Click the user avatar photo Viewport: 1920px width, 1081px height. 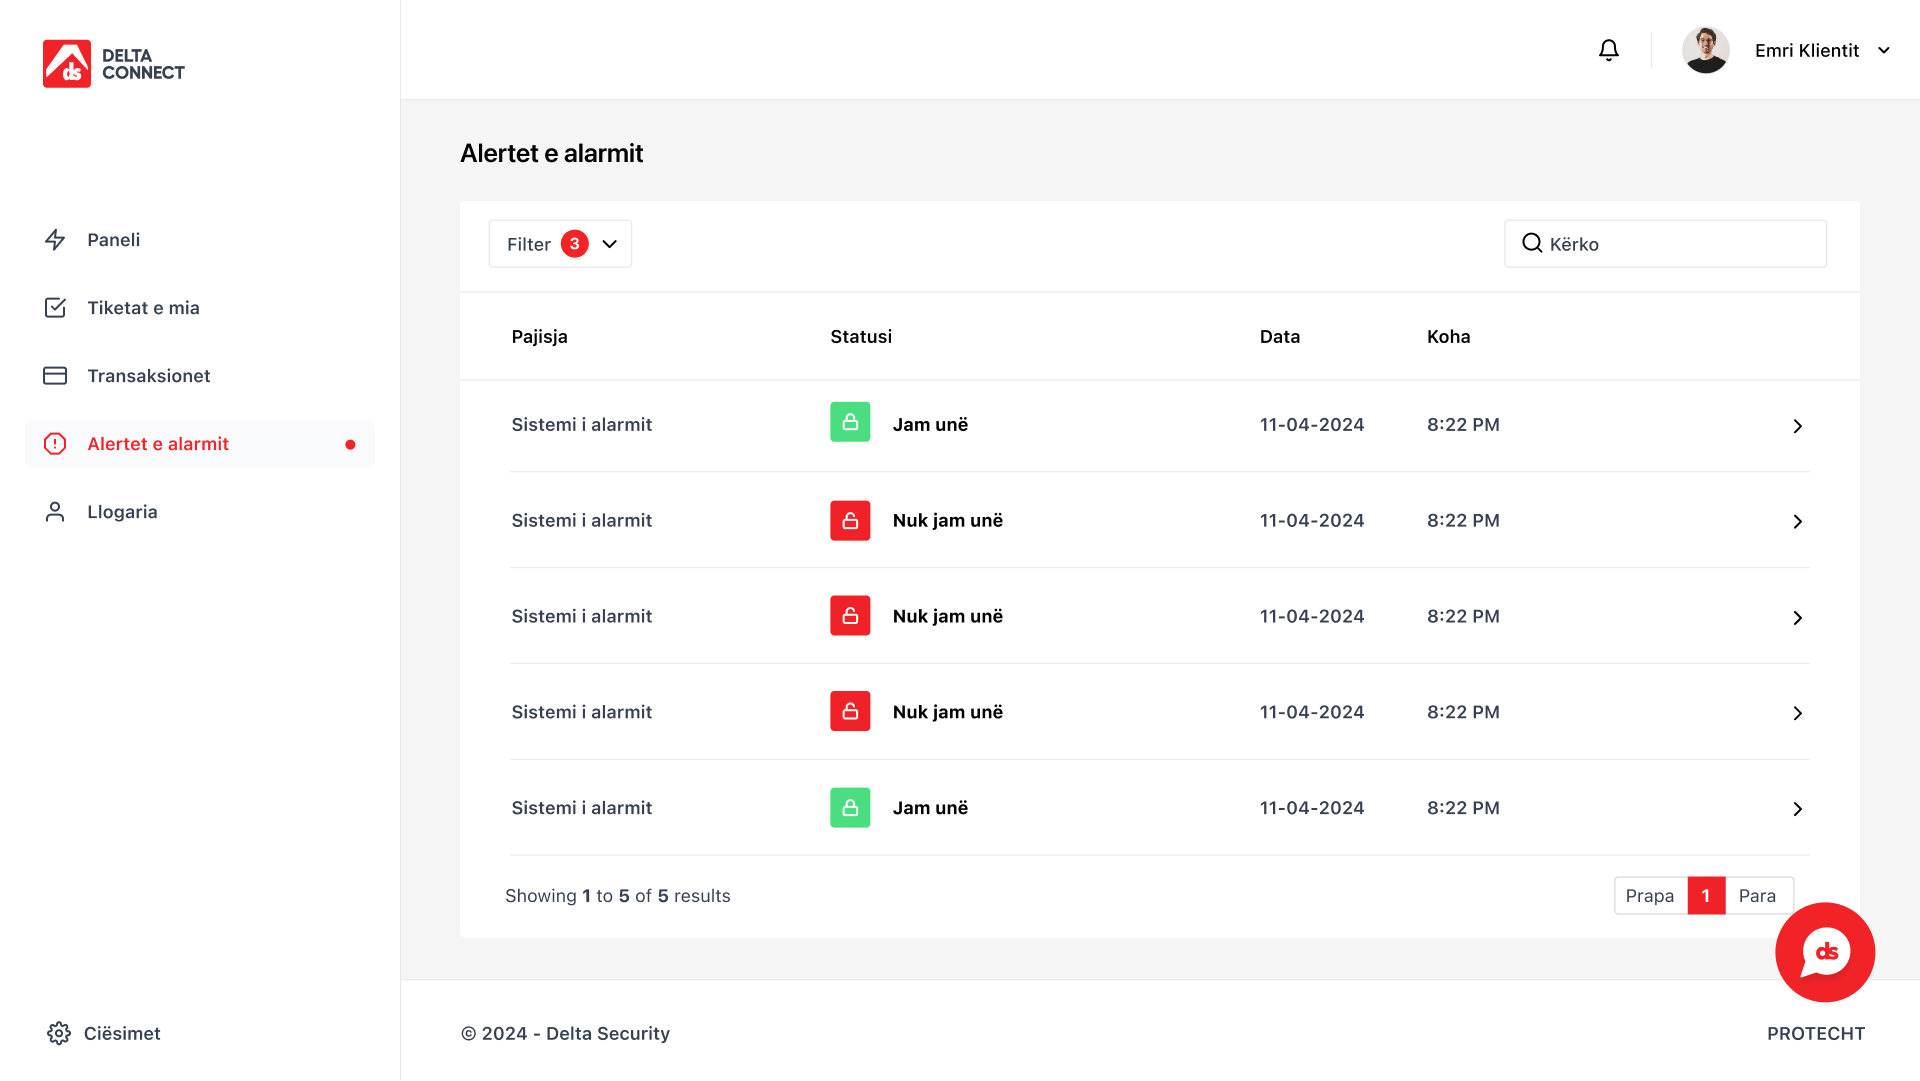pyautogui.click(x=1705, y=50)
